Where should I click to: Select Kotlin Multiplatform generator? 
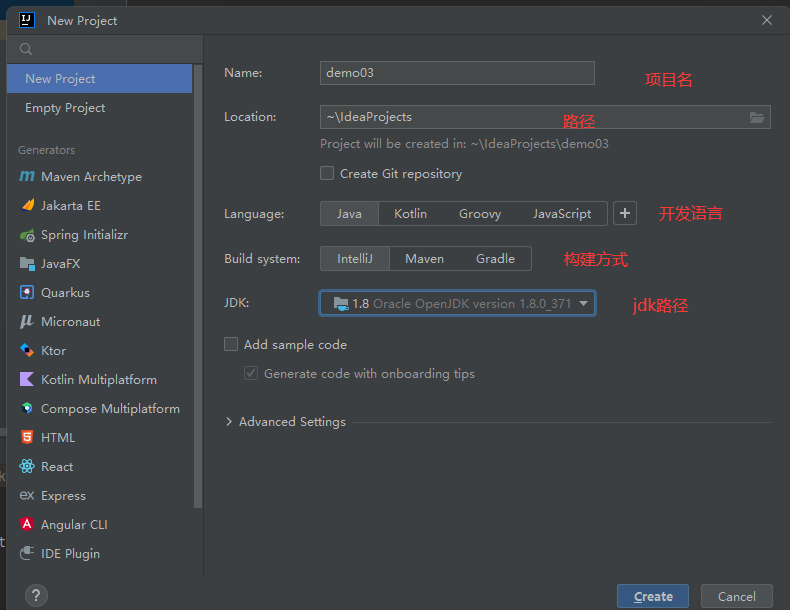(x=99, y=379)
